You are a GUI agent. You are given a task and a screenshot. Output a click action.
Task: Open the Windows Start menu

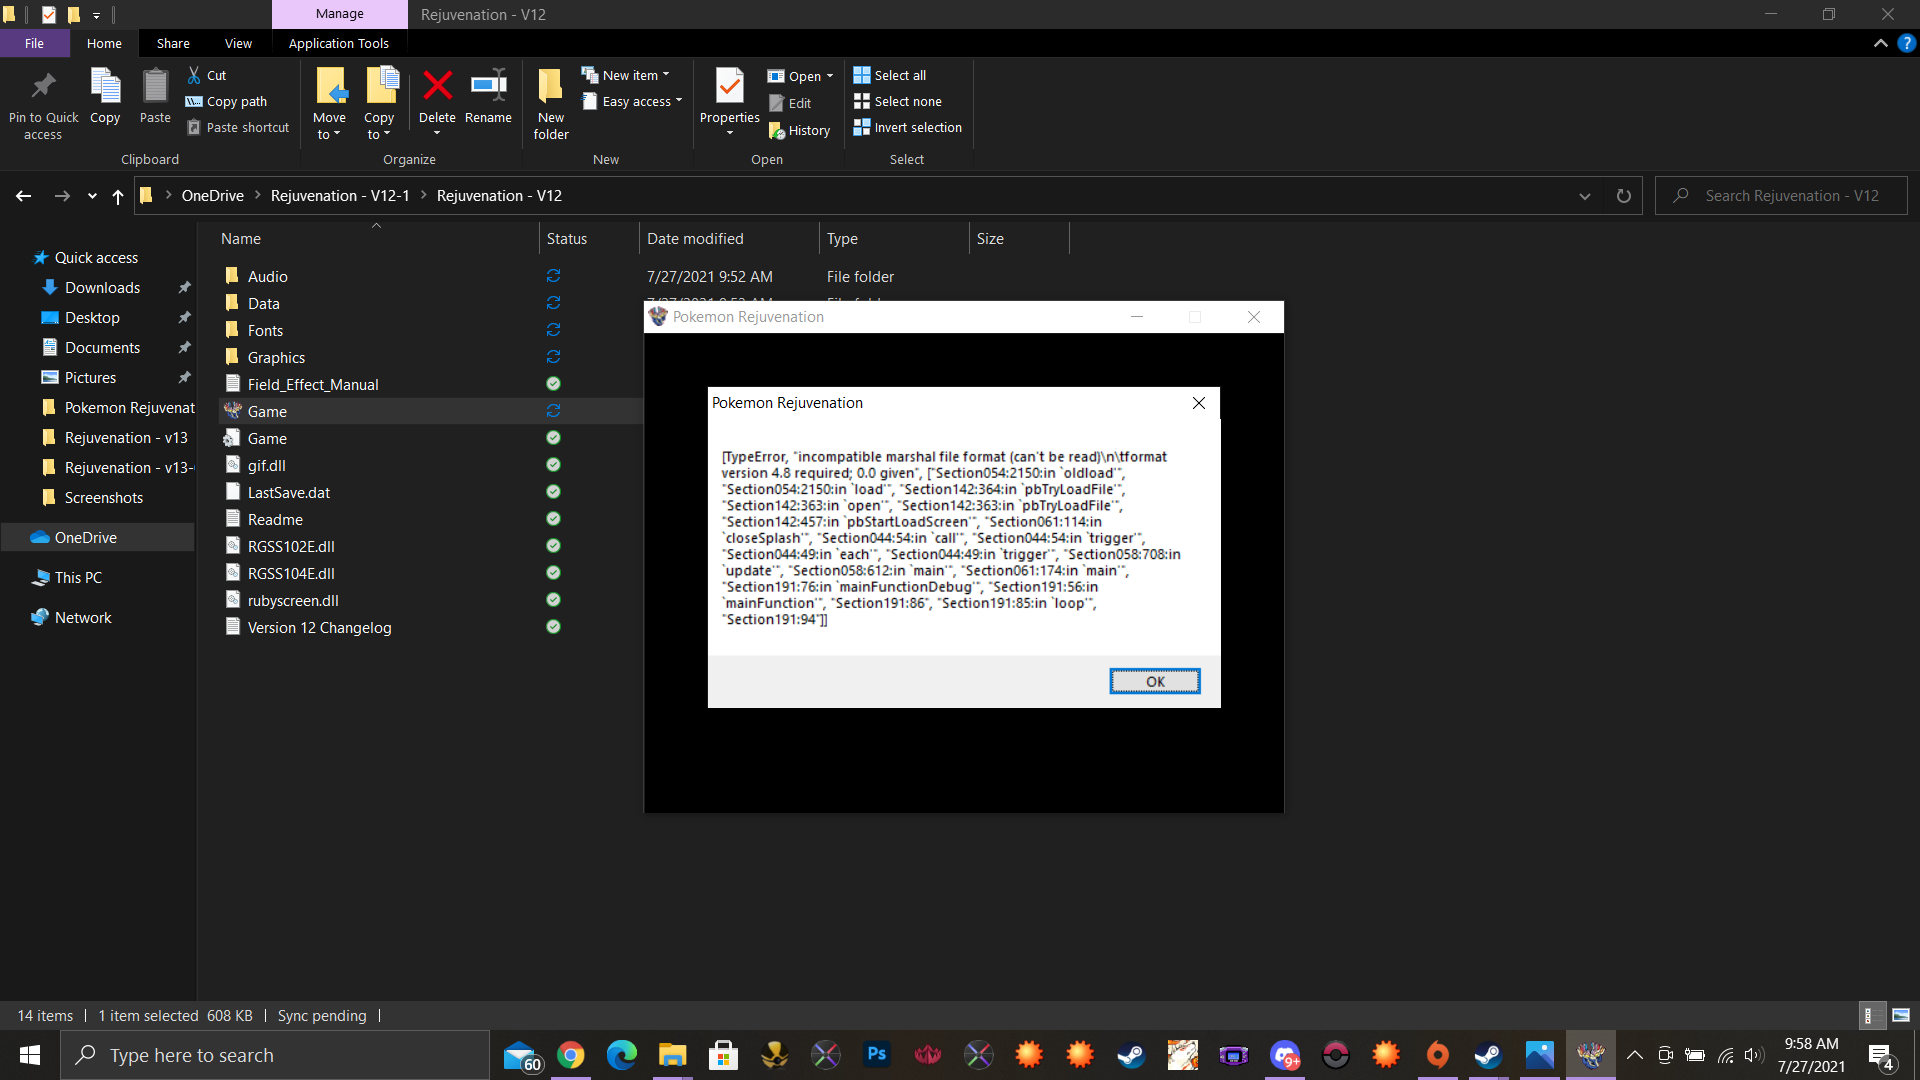(30, 1055)
